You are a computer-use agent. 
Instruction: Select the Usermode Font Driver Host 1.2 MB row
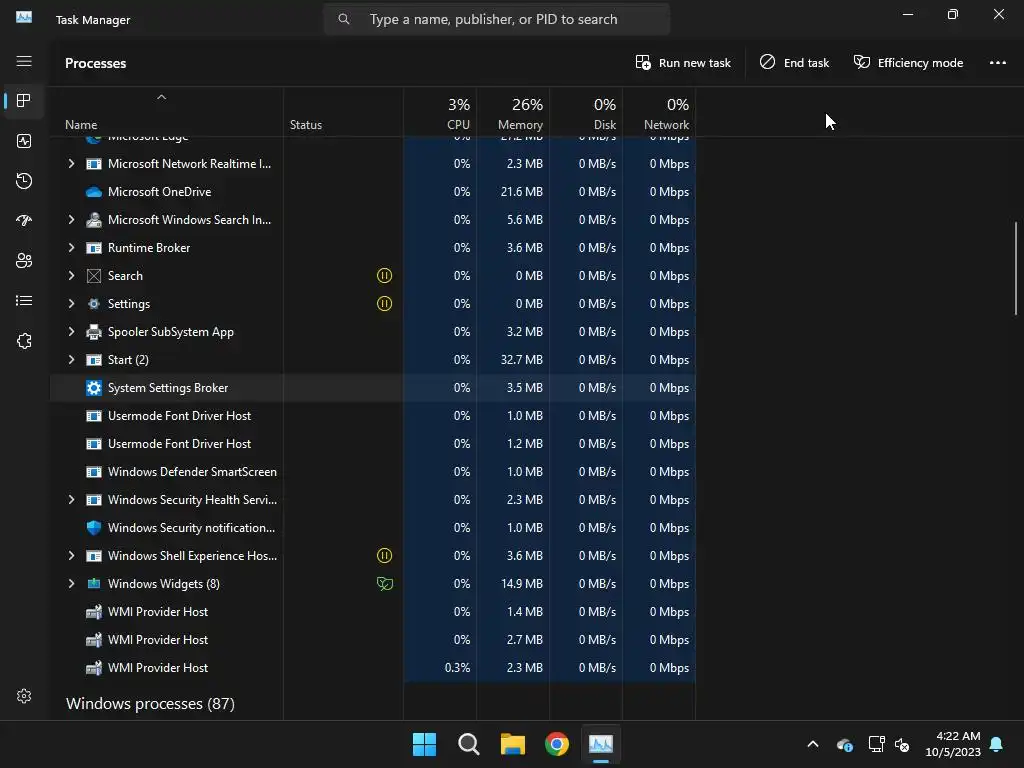(372, 444)
